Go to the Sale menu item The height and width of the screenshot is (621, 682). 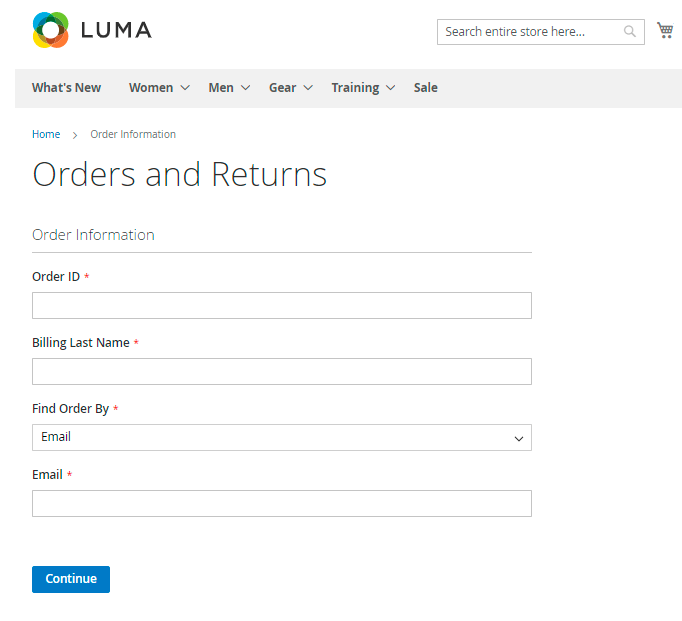pos(425,88)
